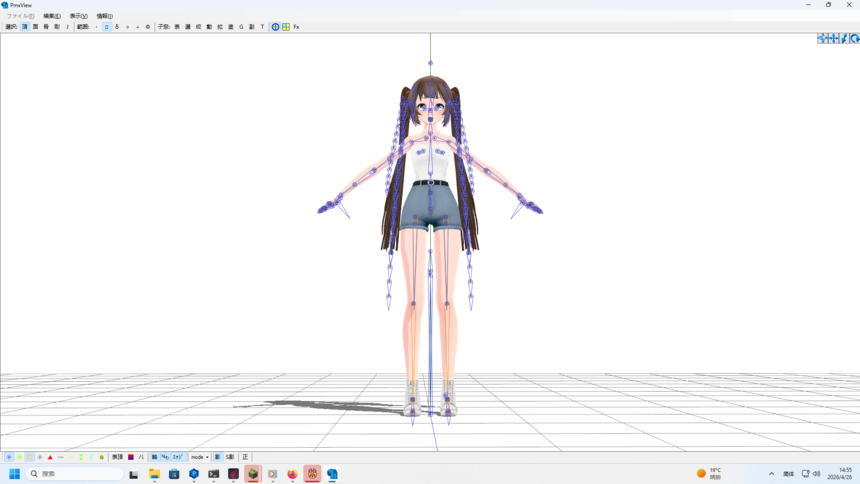
Task: Toggle the エッジ edge button
Action: point(178,457)
